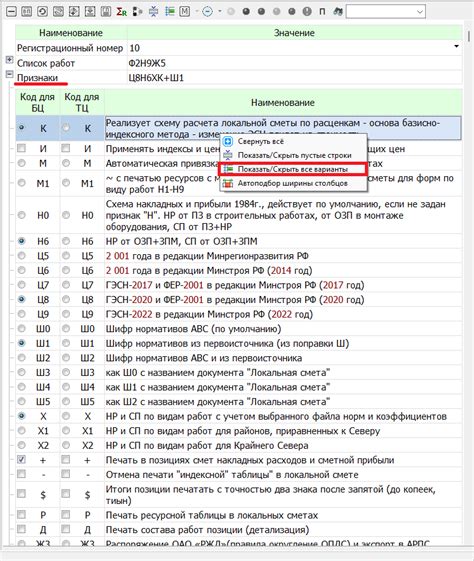474x561 pixels.
Task: Click the red Sigma R toolbar icon
Action: [122, 12]
